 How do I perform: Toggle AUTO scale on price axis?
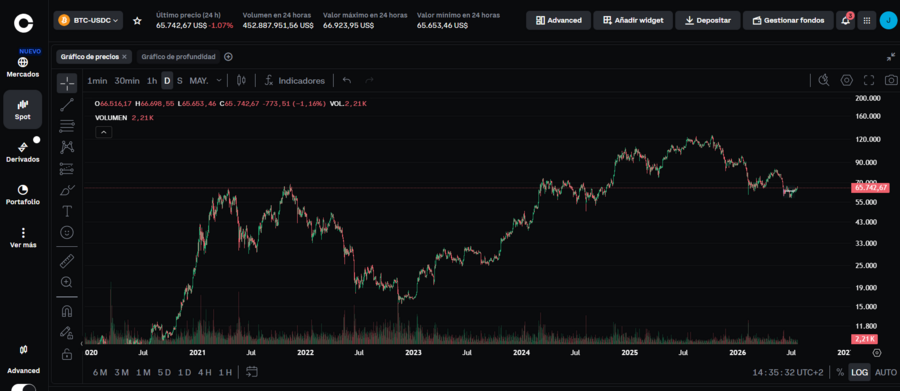885,372
